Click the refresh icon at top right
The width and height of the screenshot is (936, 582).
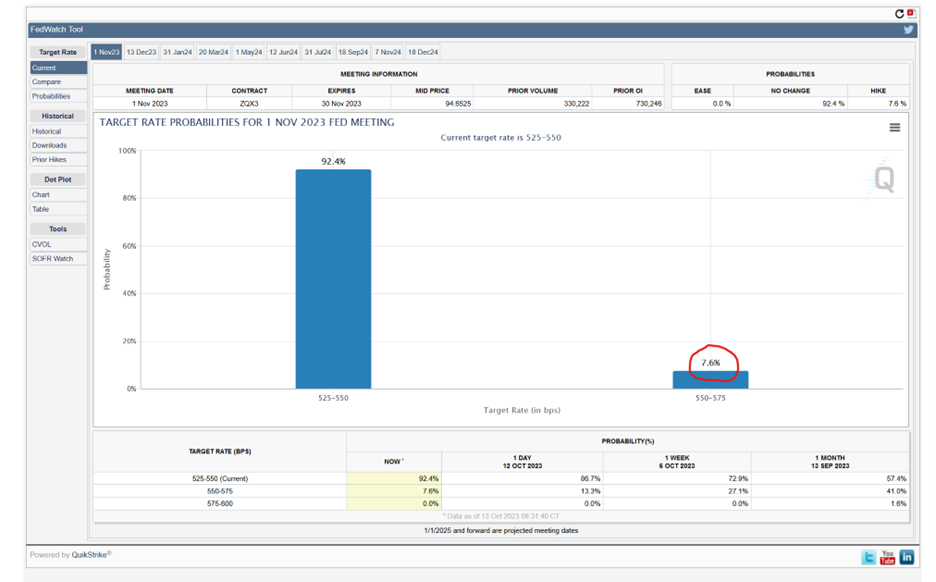[x=900, y=13]
